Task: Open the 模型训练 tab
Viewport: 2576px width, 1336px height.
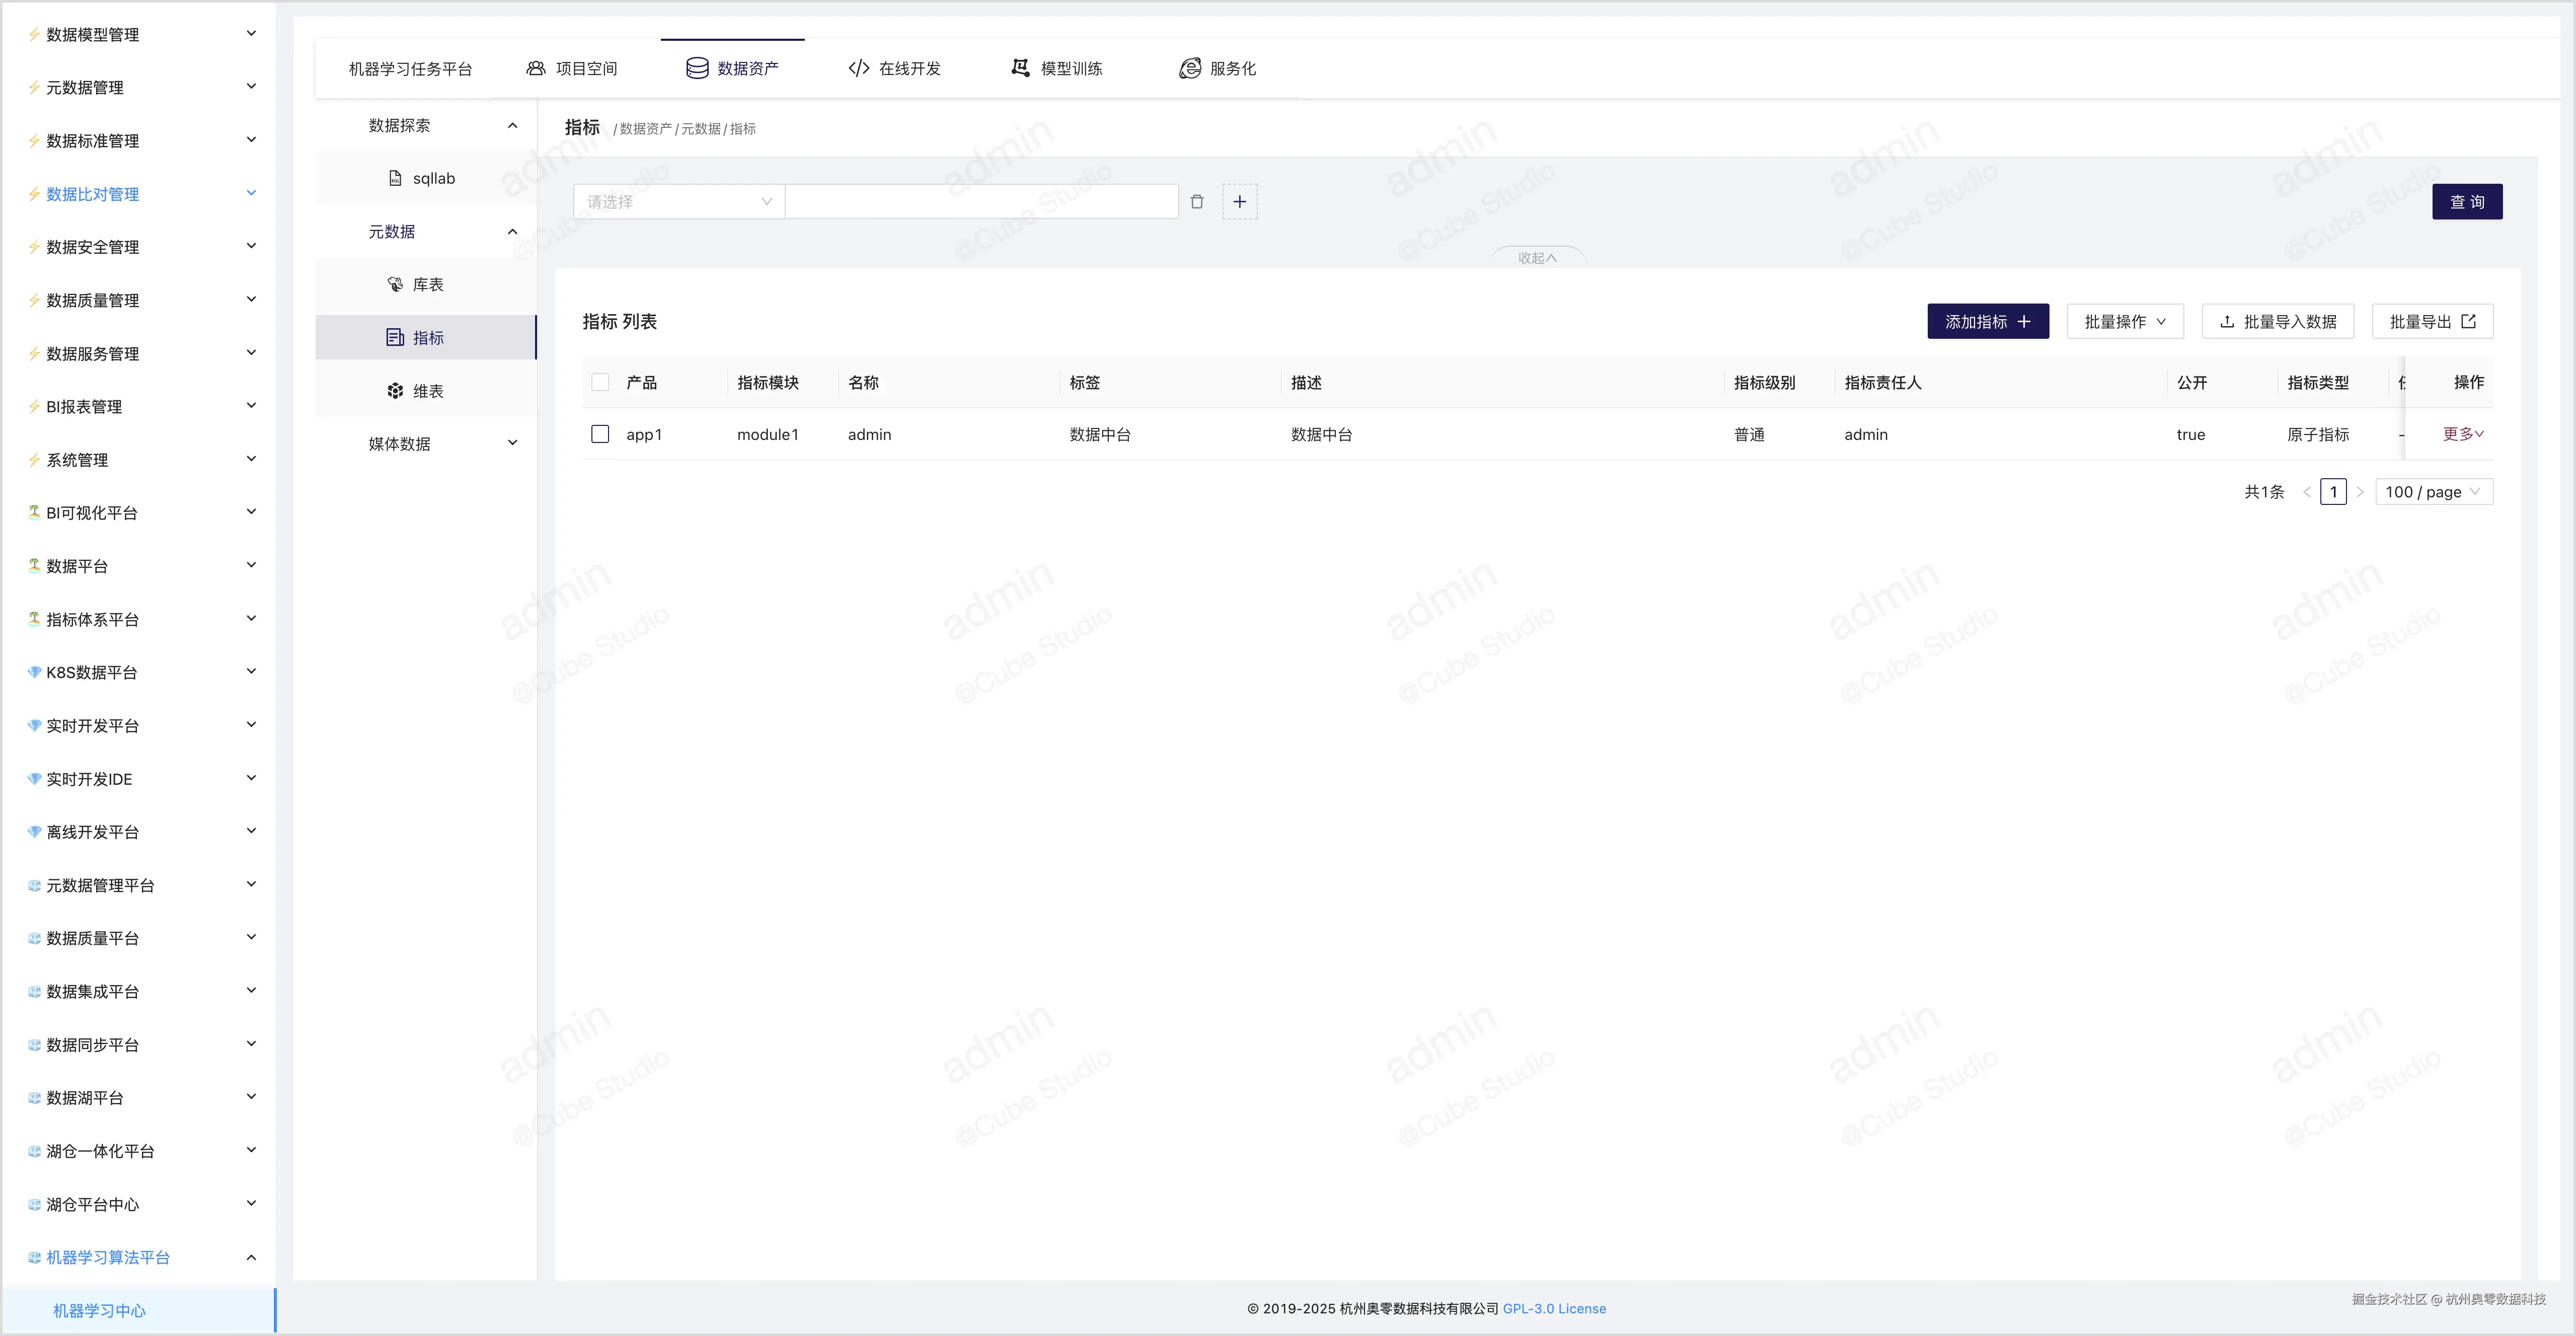Action: [x=1056, y=69]
